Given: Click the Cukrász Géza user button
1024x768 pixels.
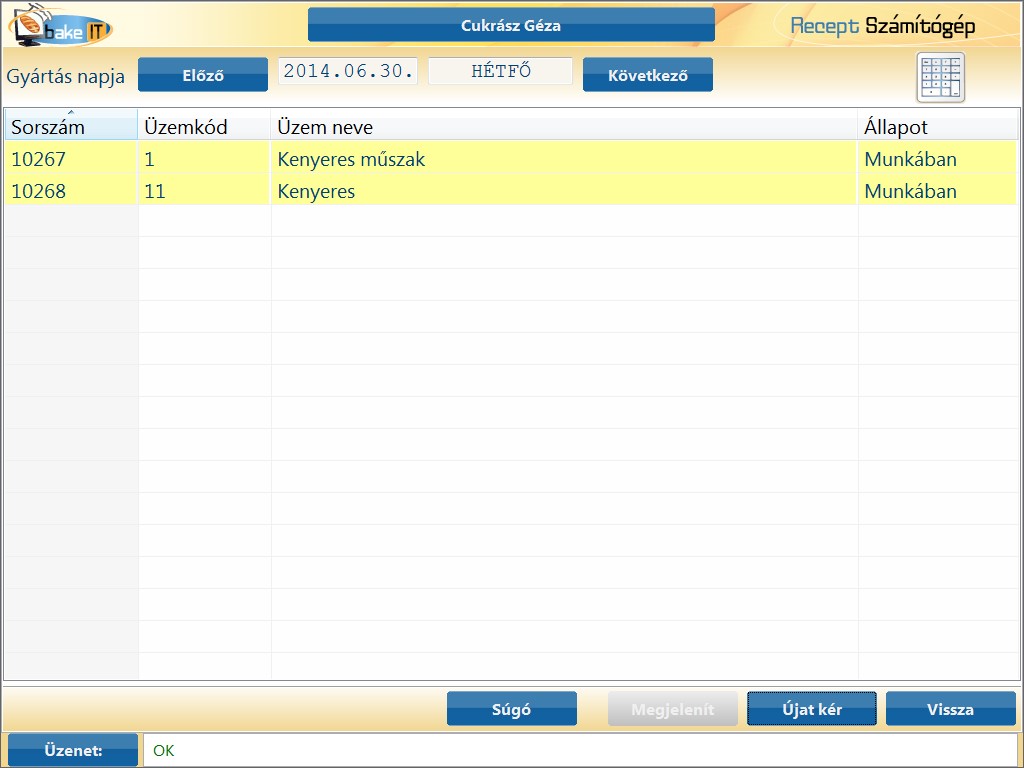Looking at the screenshot, I should click(511, 25).
